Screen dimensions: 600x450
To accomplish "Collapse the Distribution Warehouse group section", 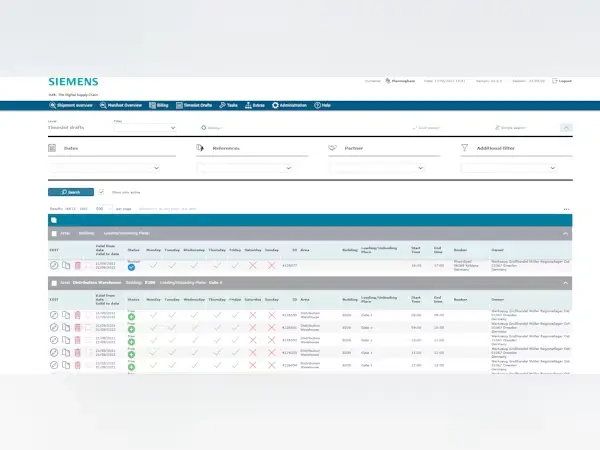I will (565, 283).
